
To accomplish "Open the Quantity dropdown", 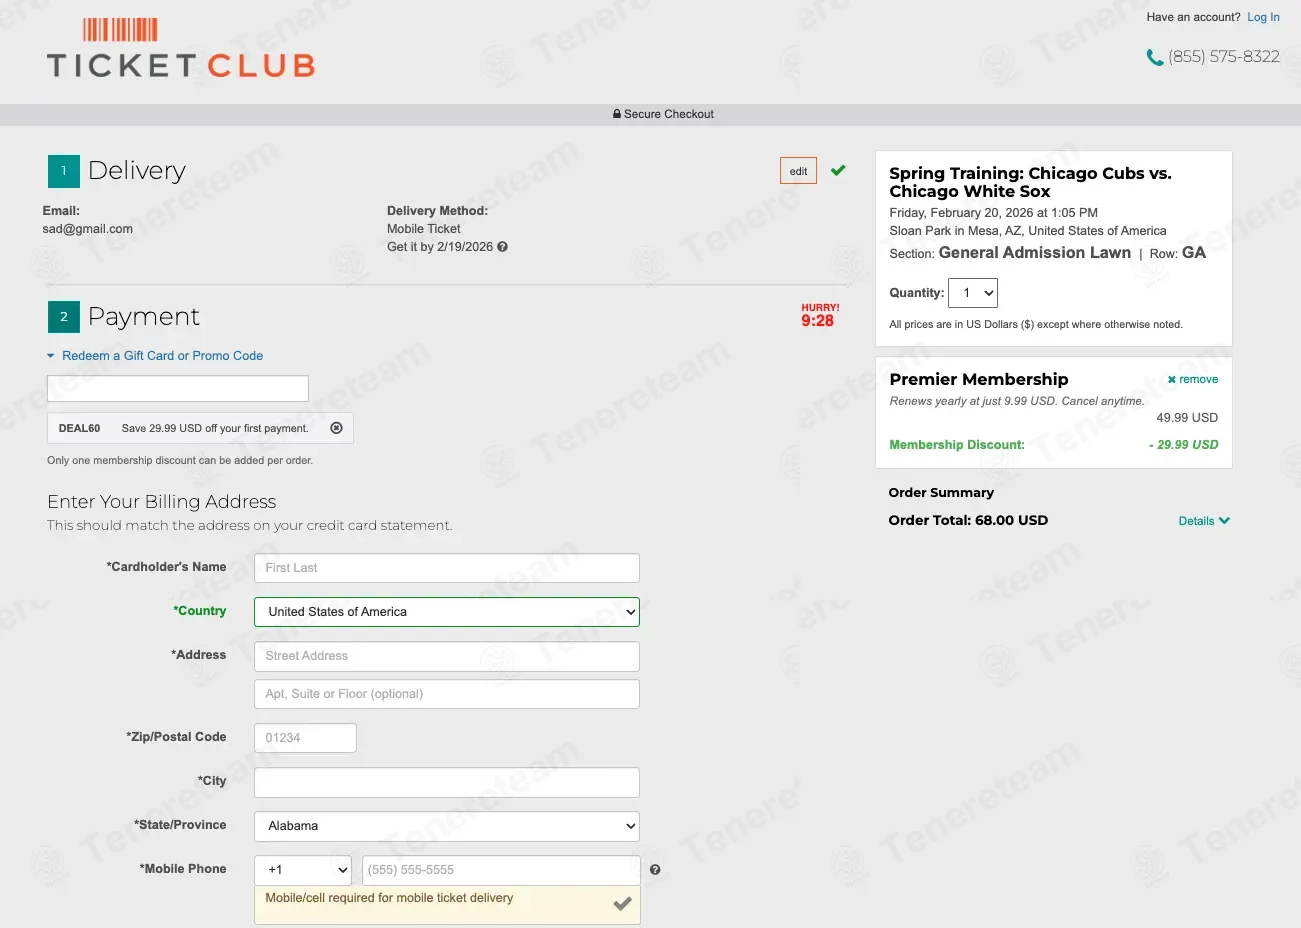I will 973,293.
